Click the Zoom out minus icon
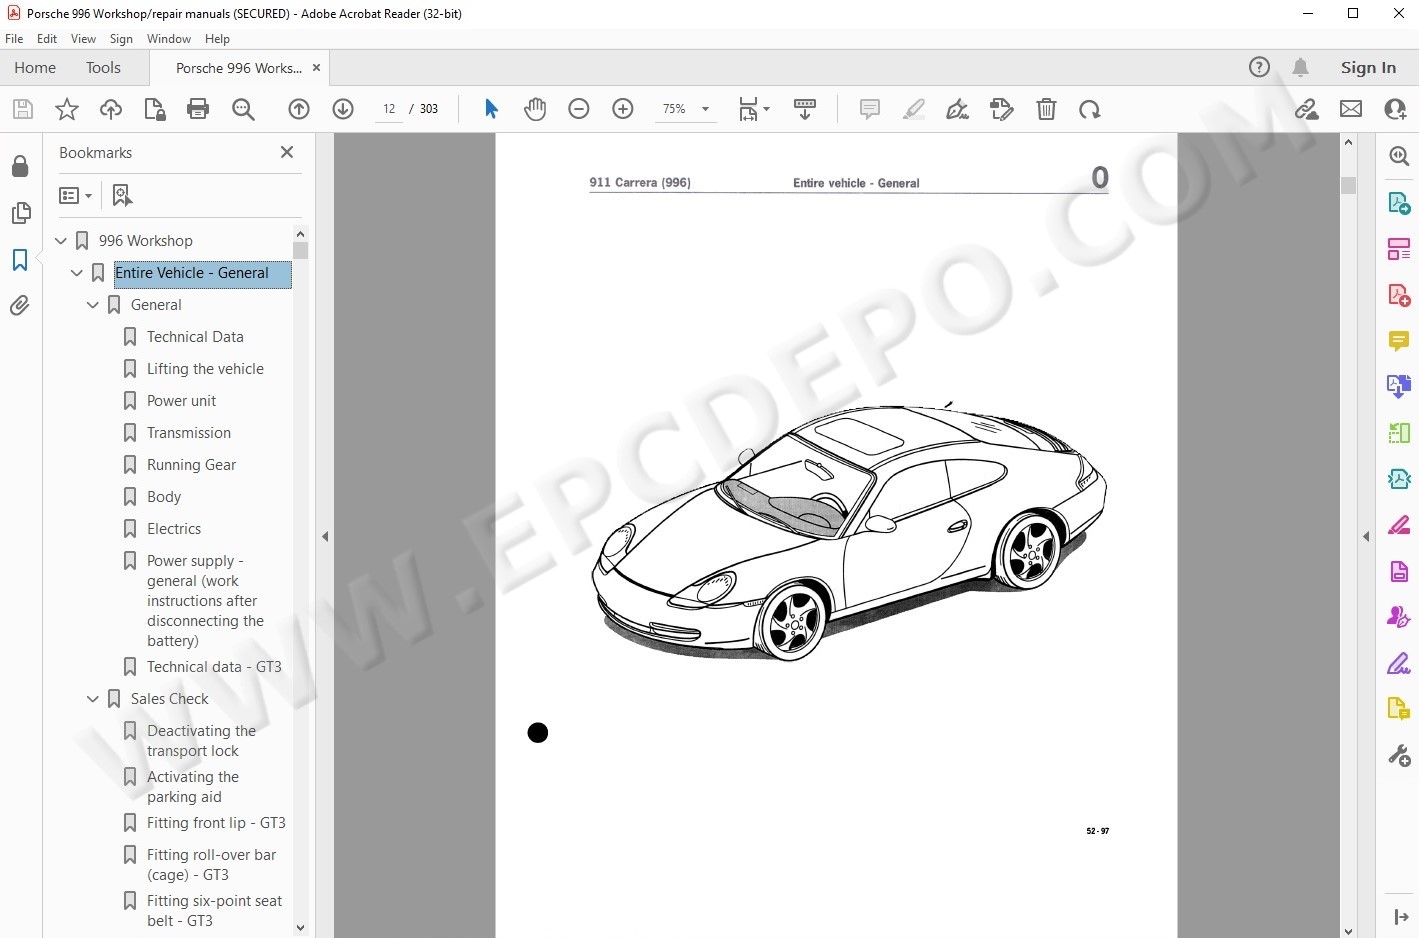Screen dimensions: 1419x938 579,109
